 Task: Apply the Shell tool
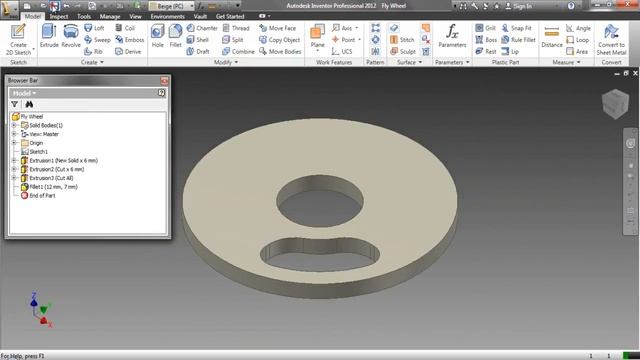tap(198, 40)
